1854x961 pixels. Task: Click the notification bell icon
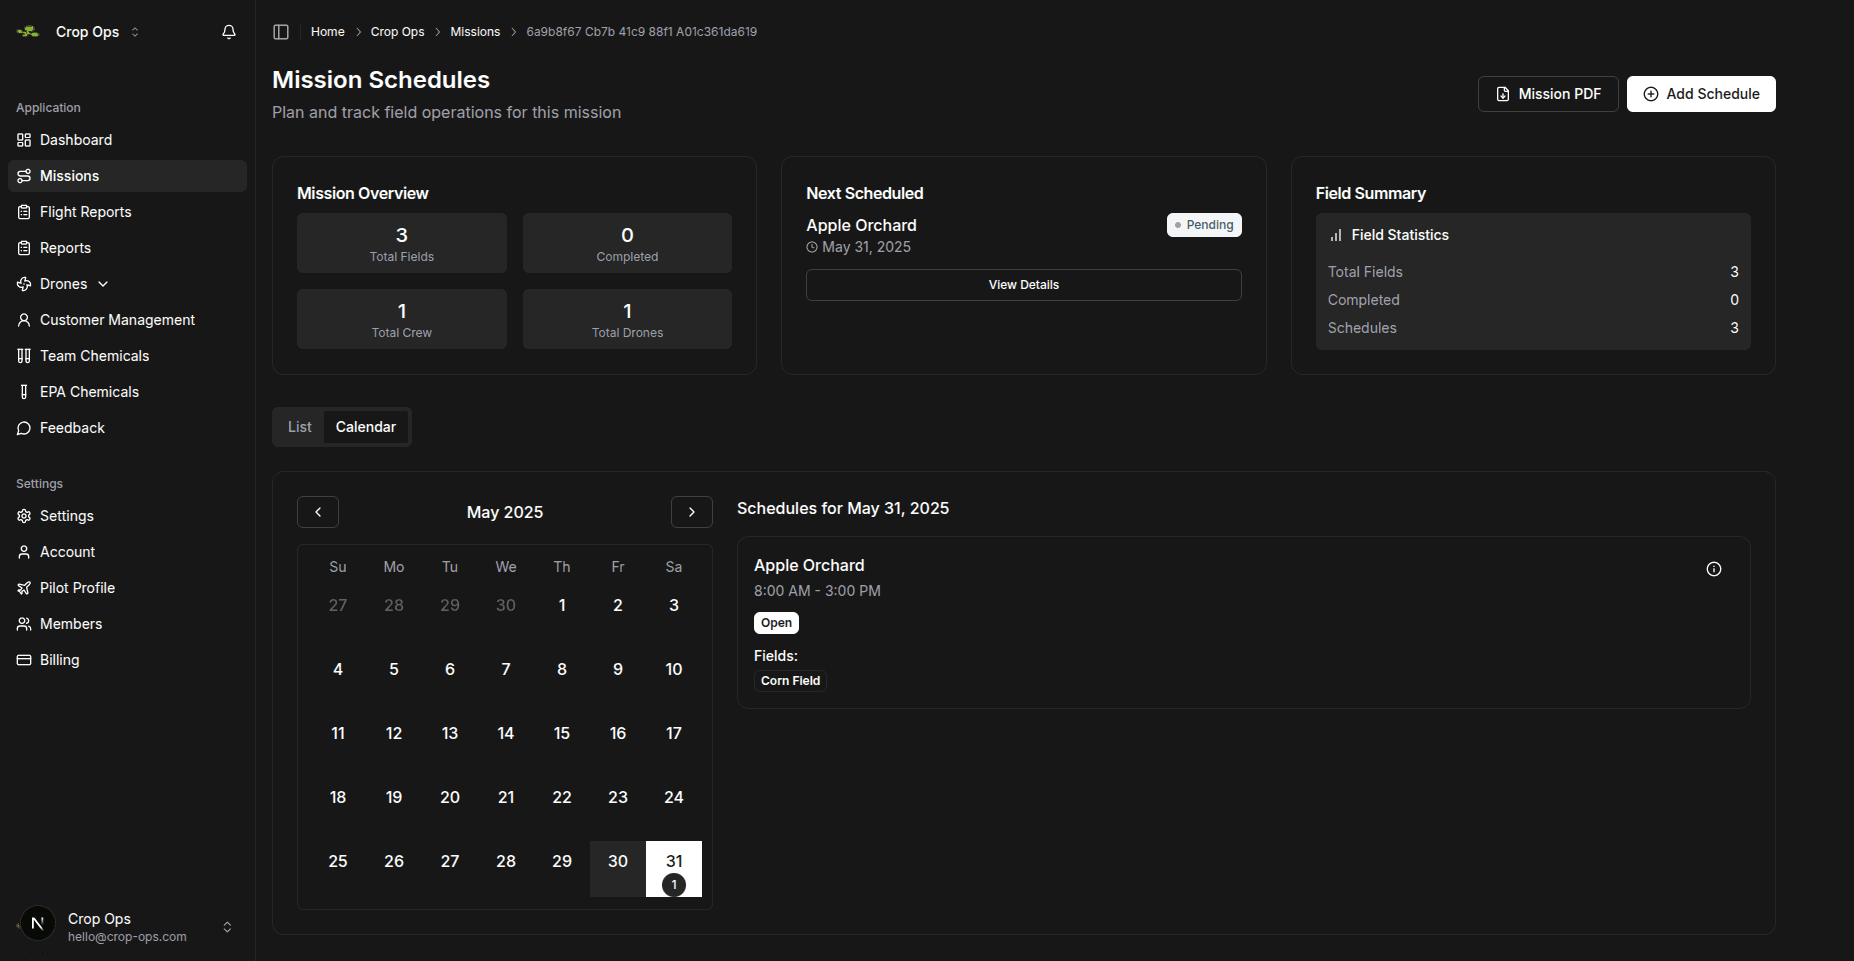point(229,32)
